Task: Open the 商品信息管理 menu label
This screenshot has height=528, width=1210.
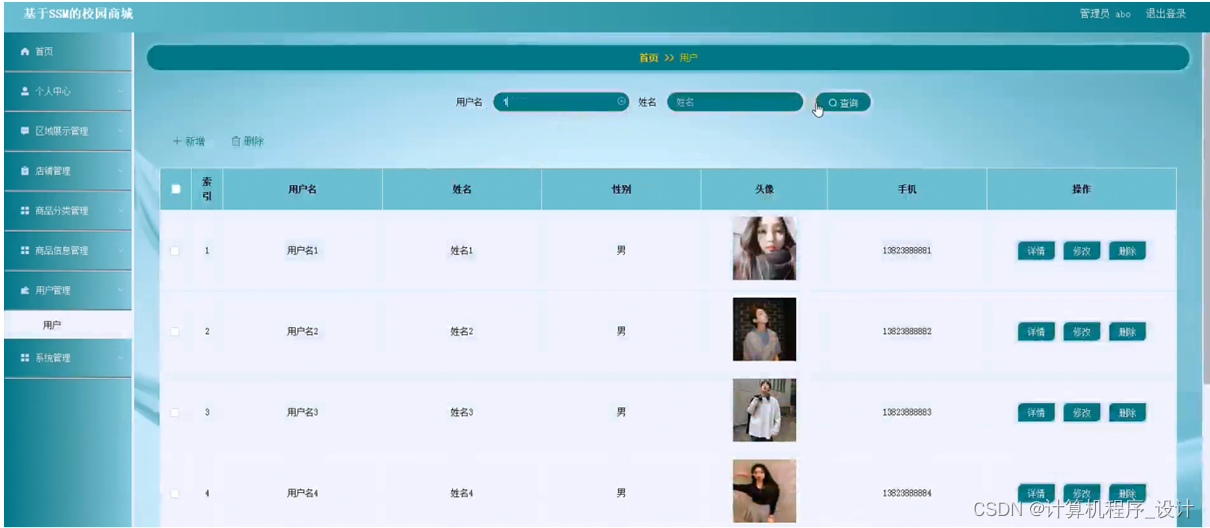Action: pyautogui.click(x=62, y=251)
